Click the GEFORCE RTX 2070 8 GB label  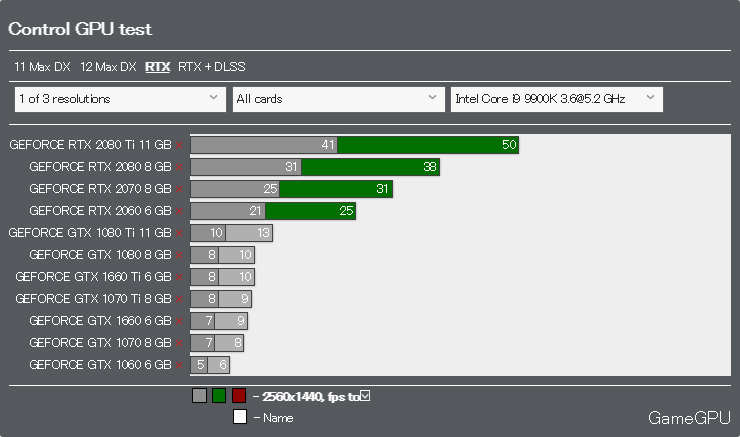coord(100,189)
